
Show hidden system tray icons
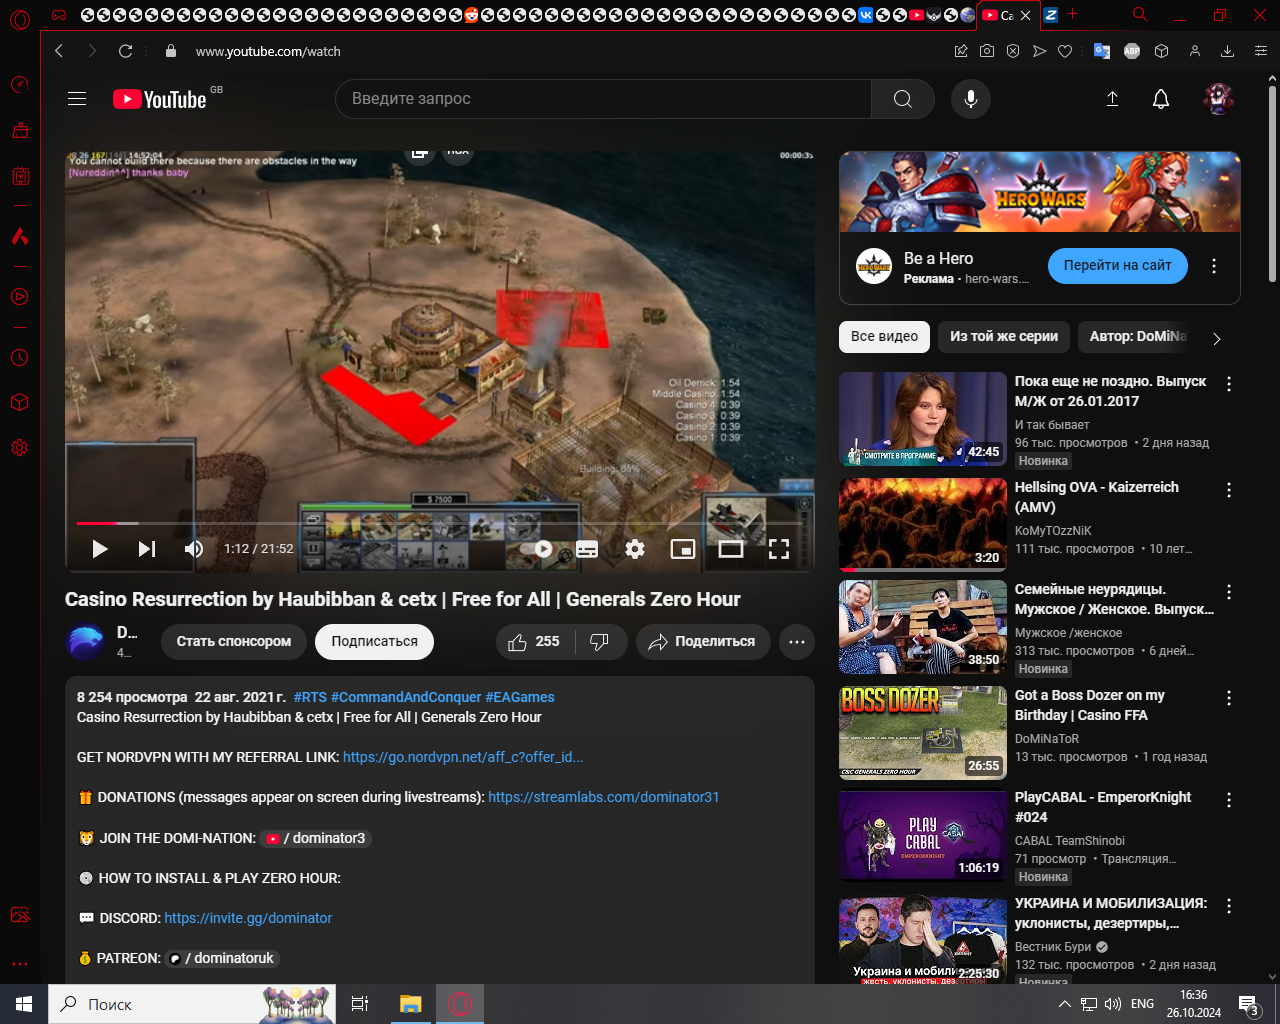(x=1065, y=1004)
